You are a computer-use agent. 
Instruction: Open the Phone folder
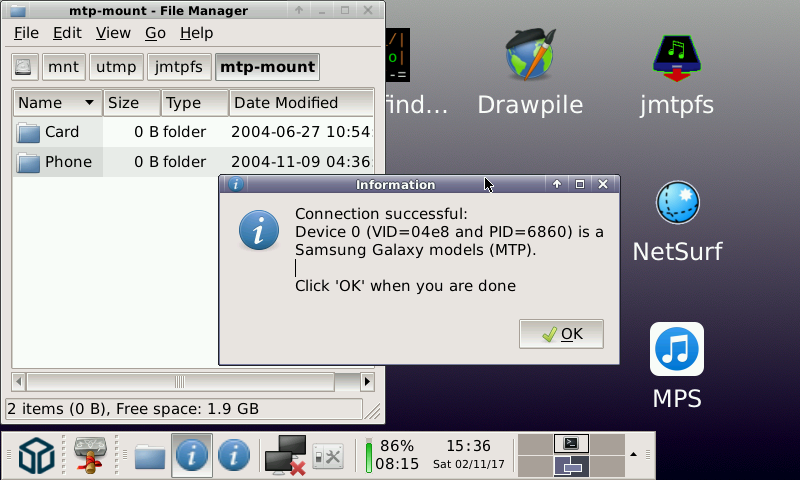point(68,162)
